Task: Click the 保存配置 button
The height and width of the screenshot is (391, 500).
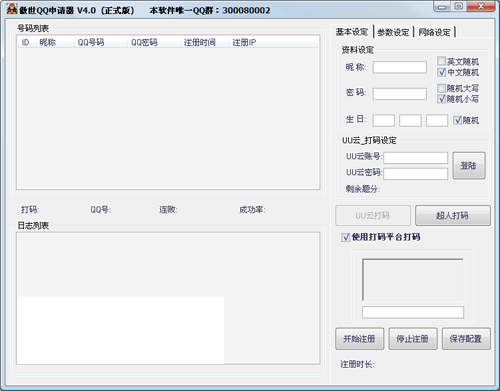Action: coord(466,339)
